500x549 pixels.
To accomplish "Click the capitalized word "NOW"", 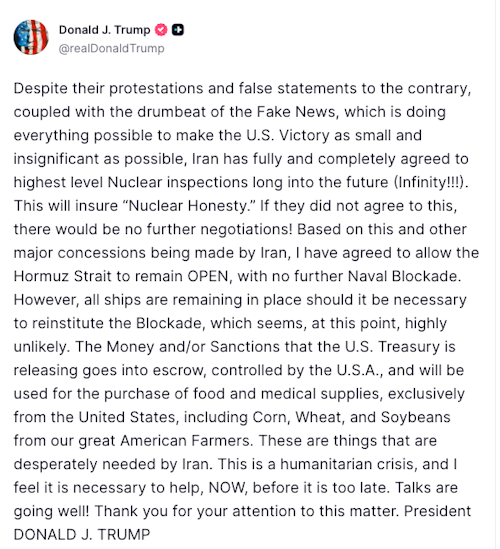I will click(228, 488).
